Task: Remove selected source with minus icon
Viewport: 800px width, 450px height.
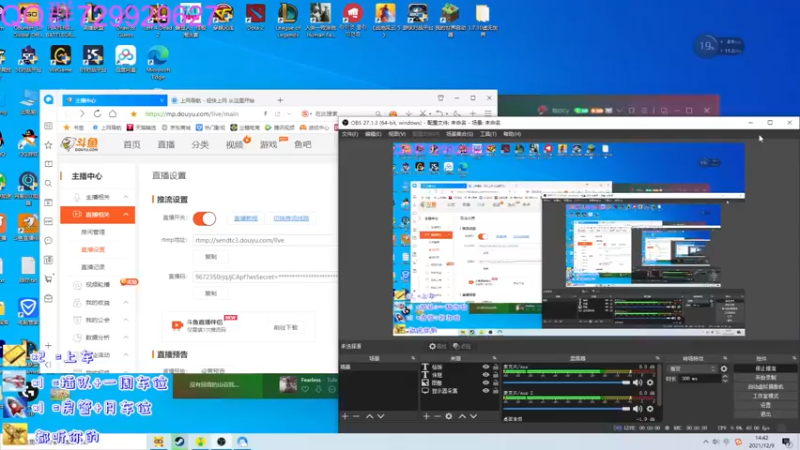Action: (x=437, y=416)
